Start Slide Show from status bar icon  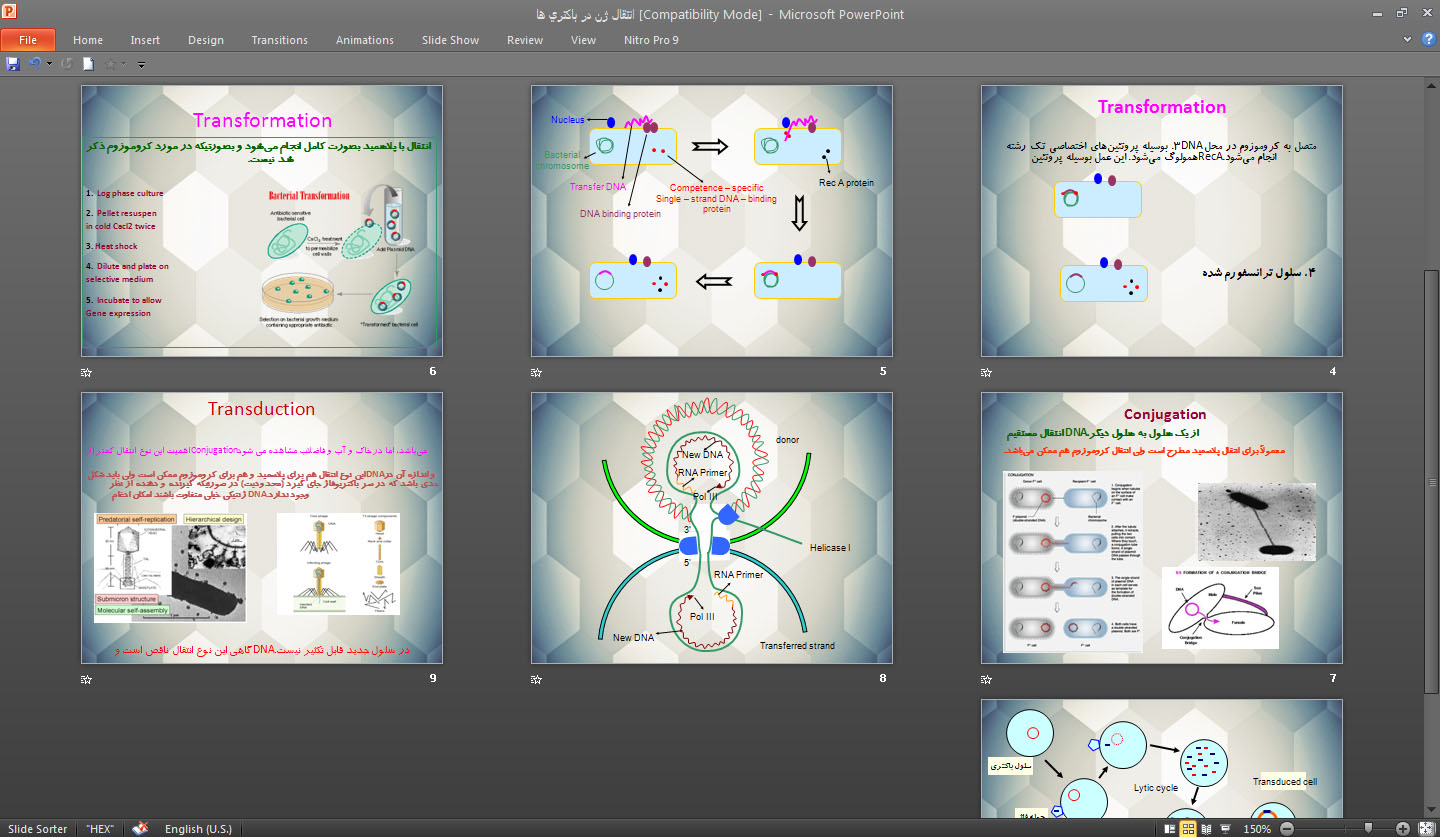[x=1227, y=829]
